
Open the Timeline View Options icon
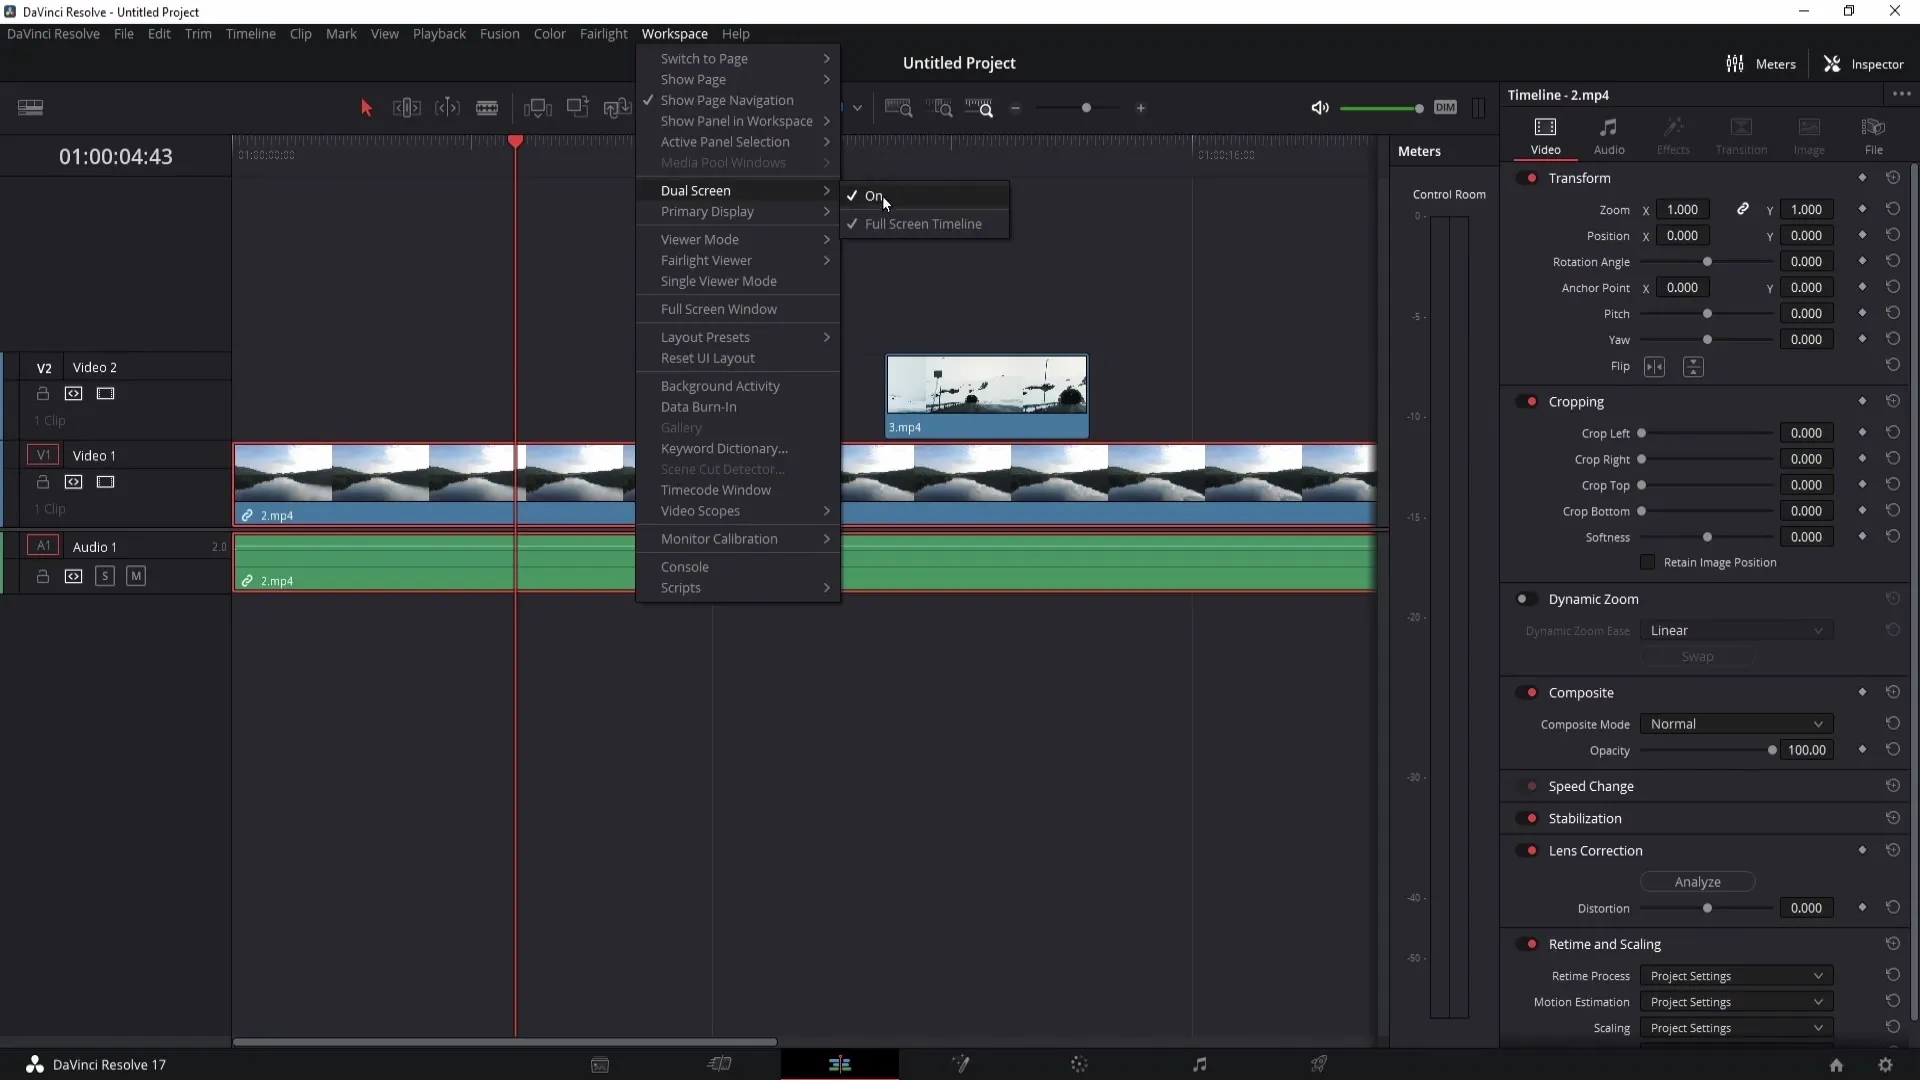(30, 108)
